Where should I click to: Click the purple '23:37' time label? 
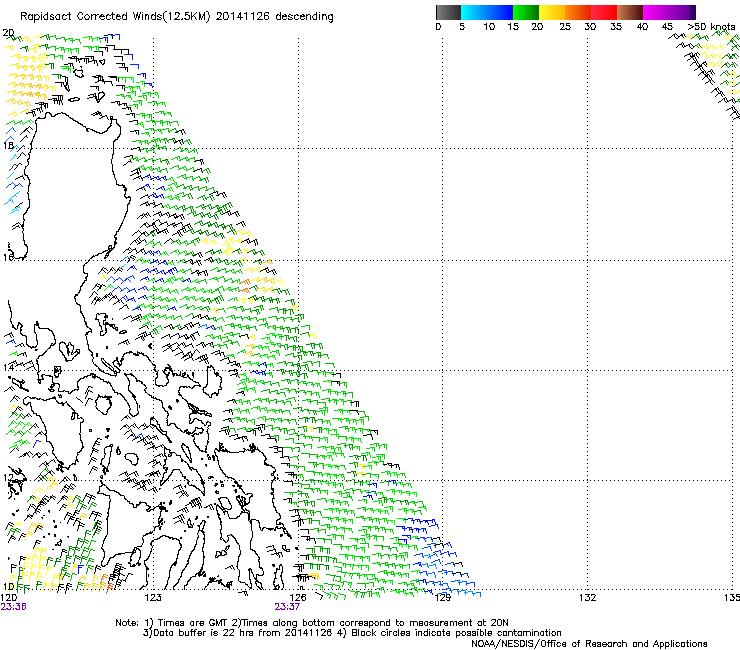click(x=287, y=607)
